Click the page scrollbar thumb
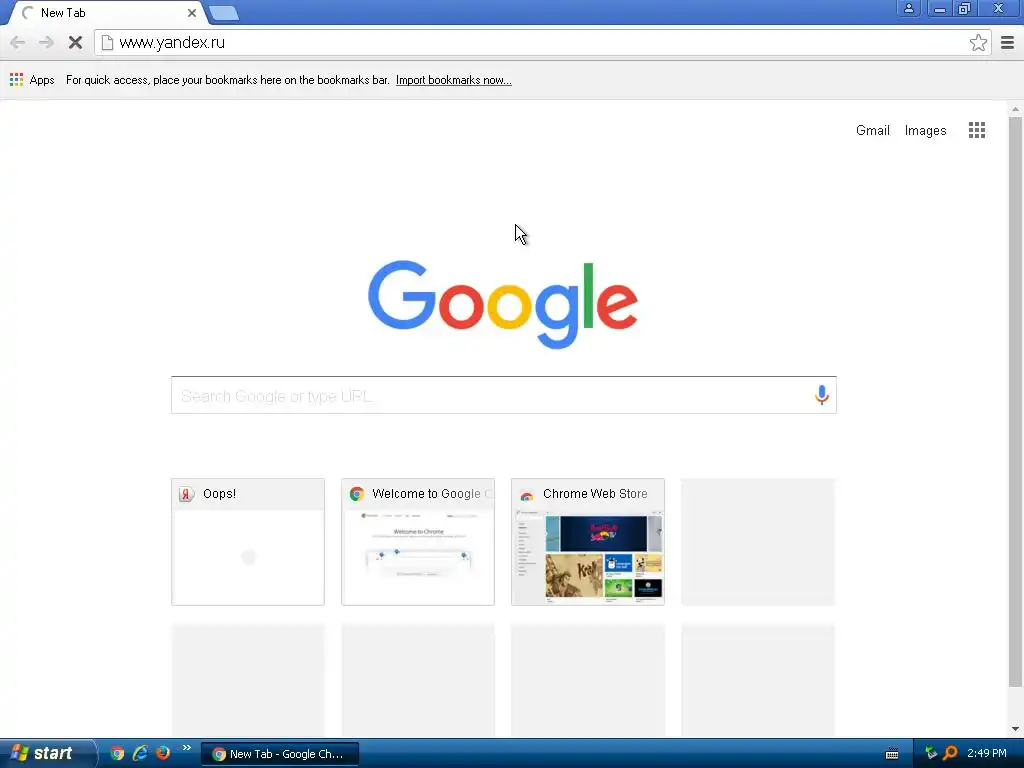 coord(1015,402)
